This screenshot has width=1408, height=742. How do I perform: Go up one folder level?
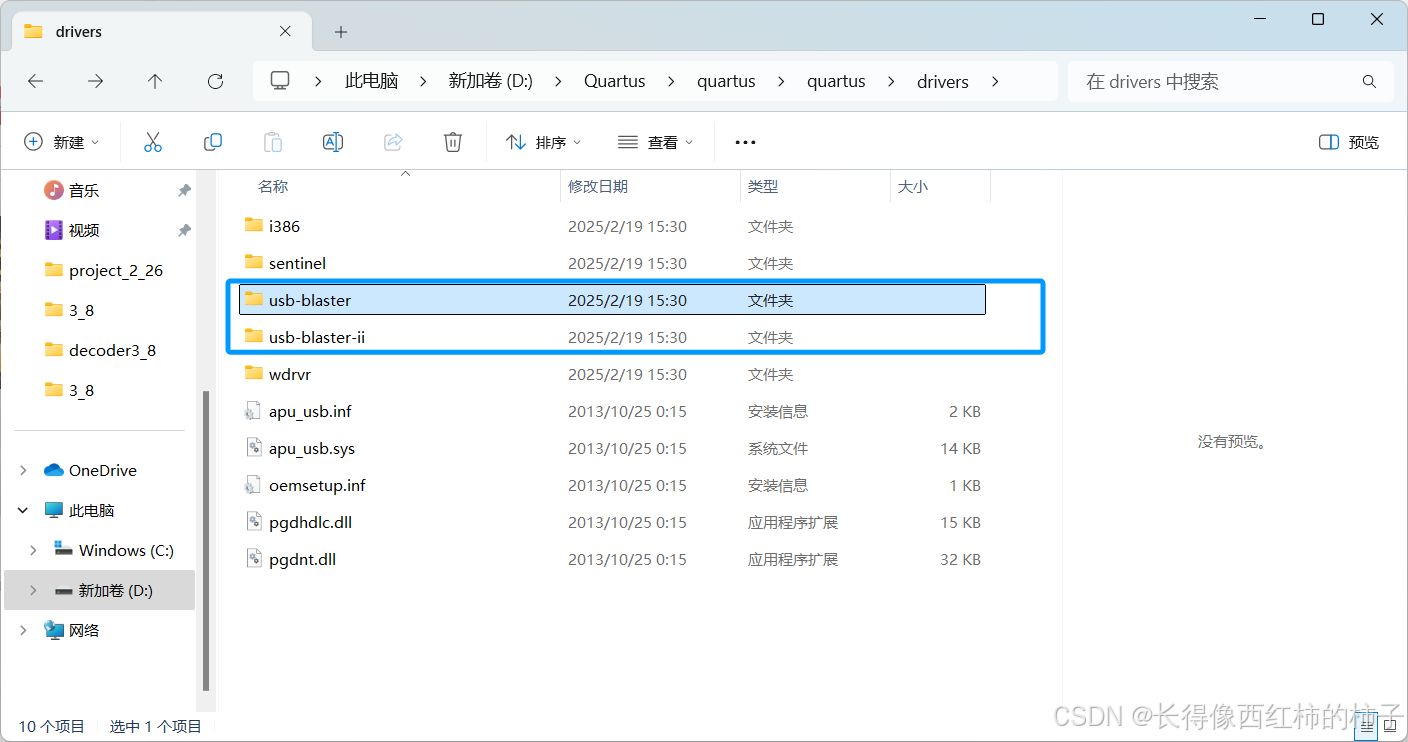click(x=155, y=81)
